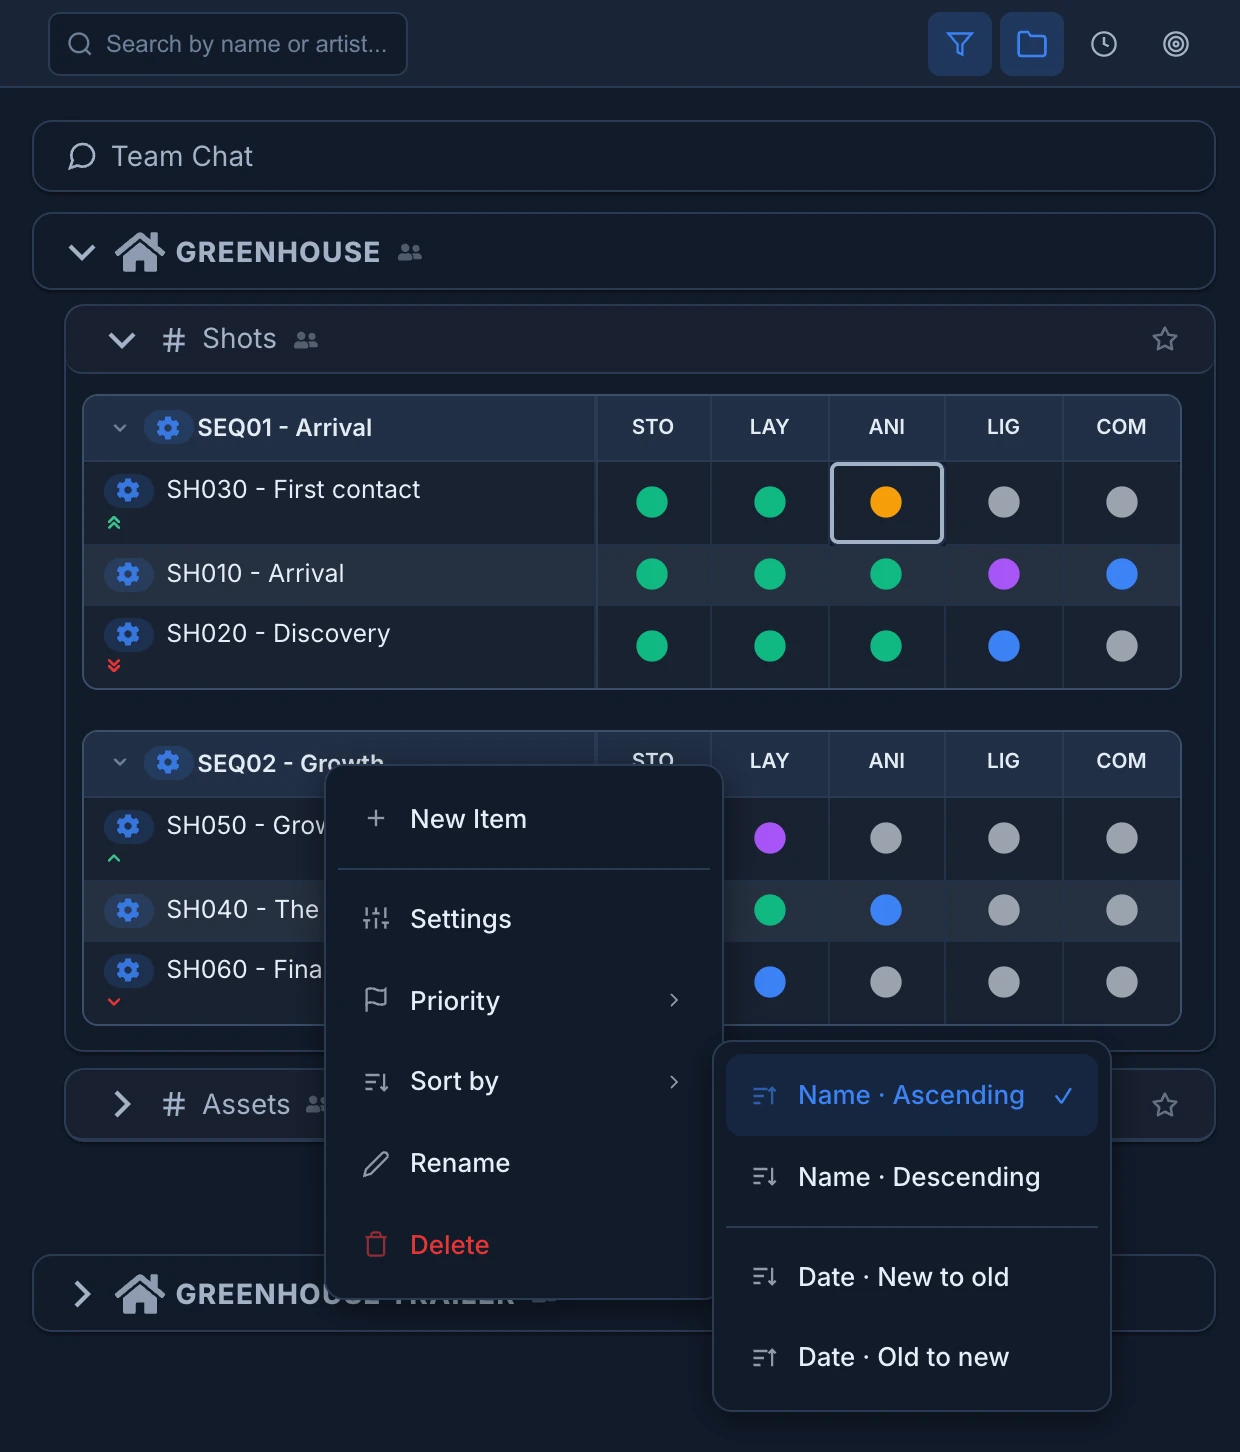Select Date · New to old sorting
1240x1452 pixels.
click(912, 1277)
